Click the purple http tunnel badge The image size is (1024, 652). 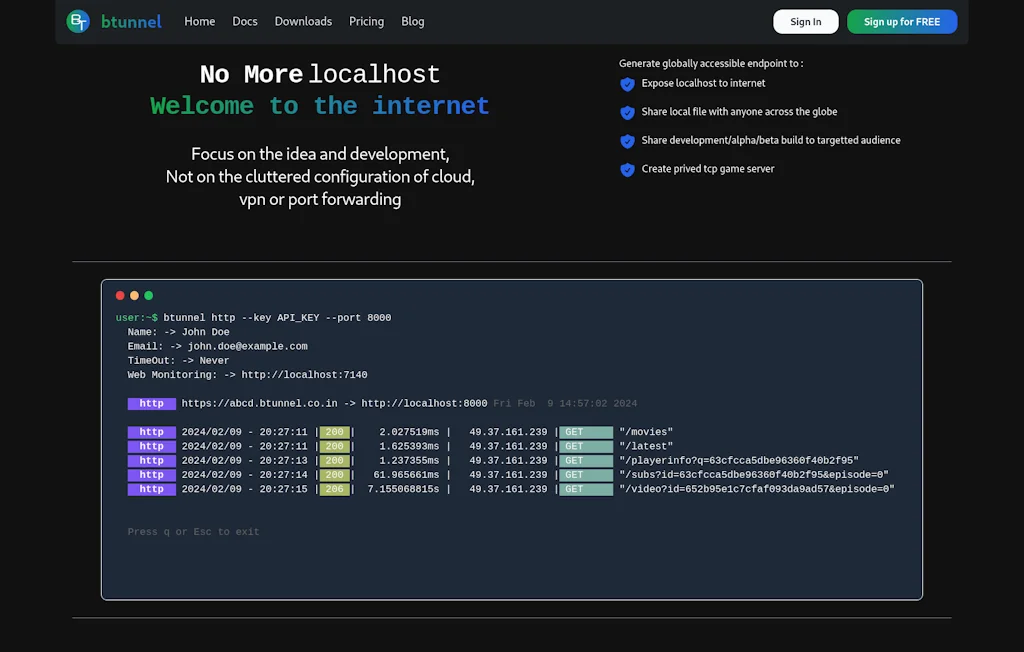(x=152, y=404)
